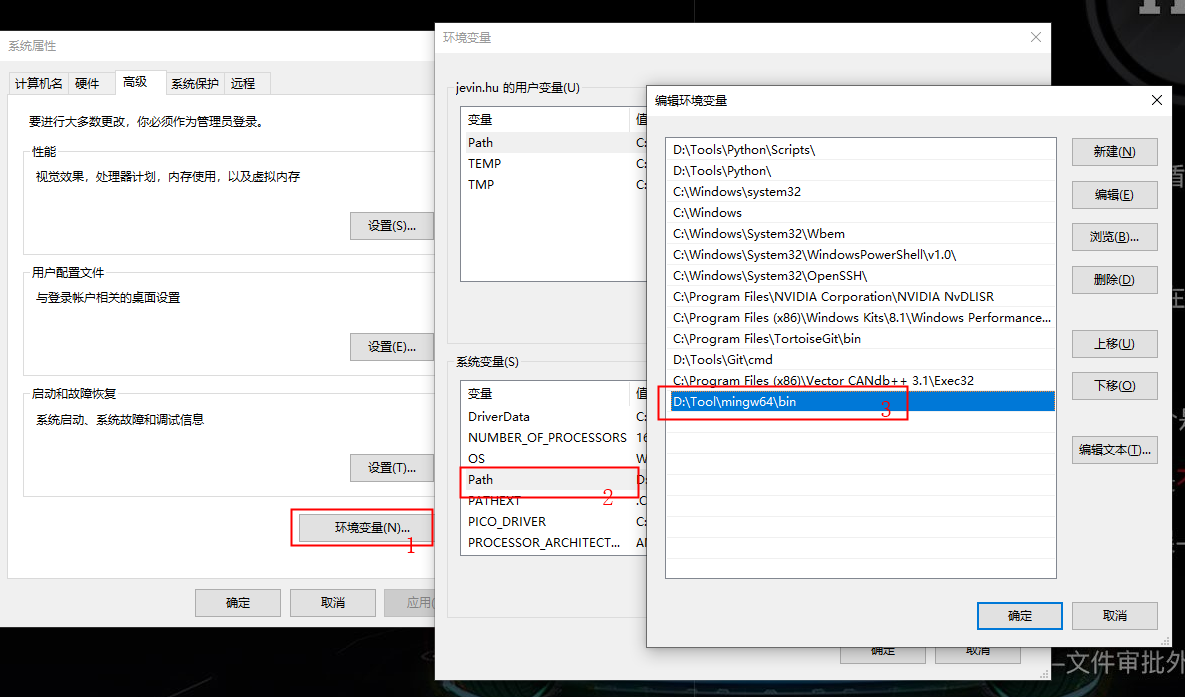1185x697 pixels.
Task: Click 删除(D) button
Action: click(1114, 280)
